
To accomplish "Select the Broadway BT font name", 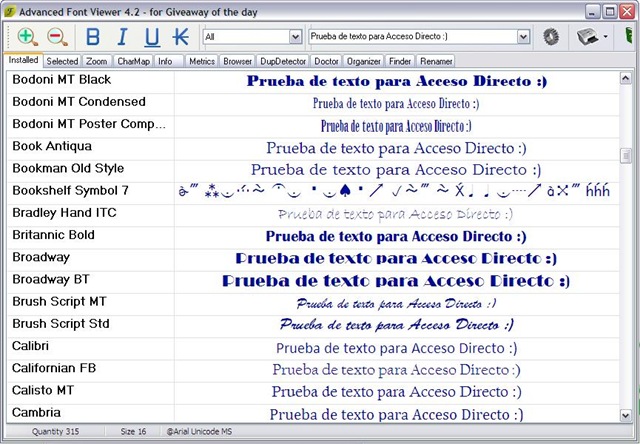I will pyautogui.click(x=51, y=280).
